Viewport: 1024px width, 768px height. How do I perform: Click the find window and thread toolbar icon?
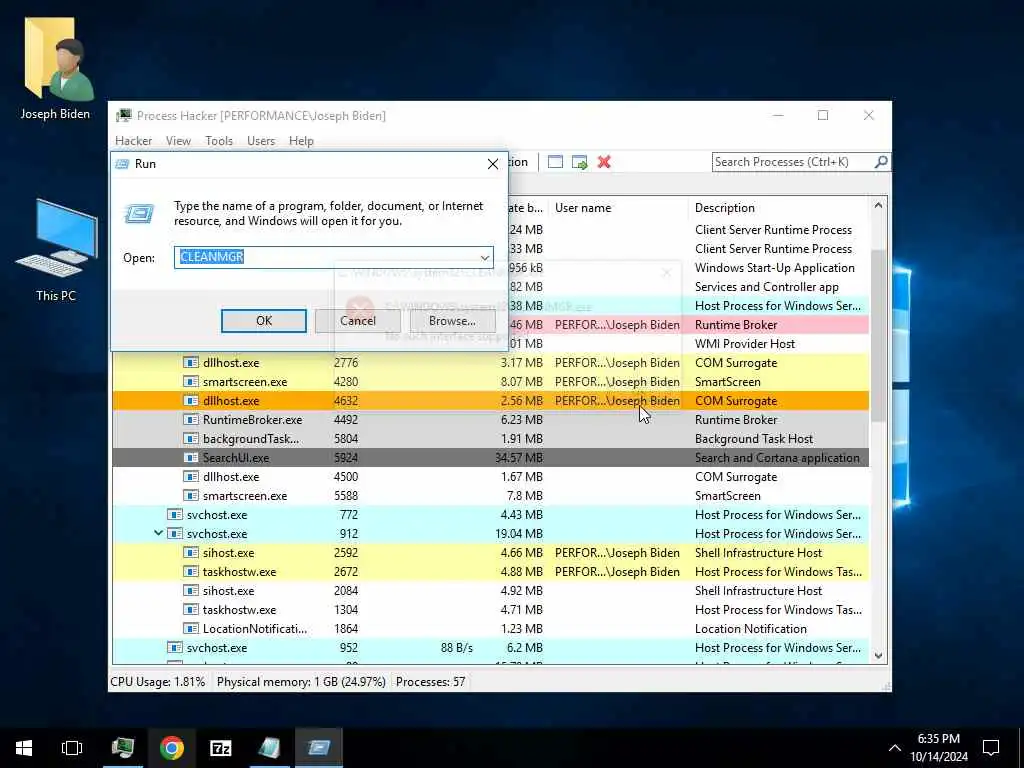579,162
